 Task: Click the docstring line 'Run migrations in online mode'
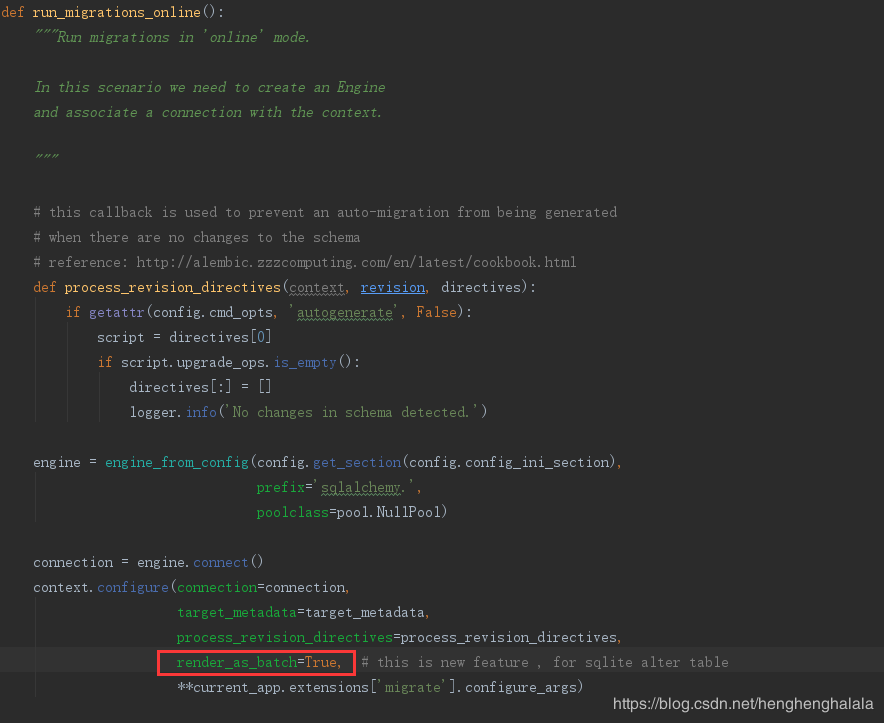(x=172, y=37)
